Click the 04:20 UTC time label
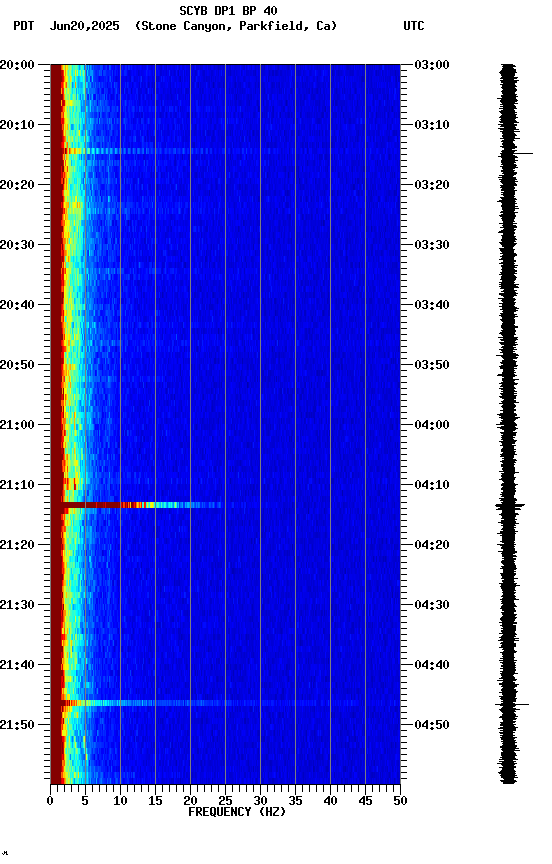The height and width of the screenshot is (864, 552). click(x=432, y=546)
